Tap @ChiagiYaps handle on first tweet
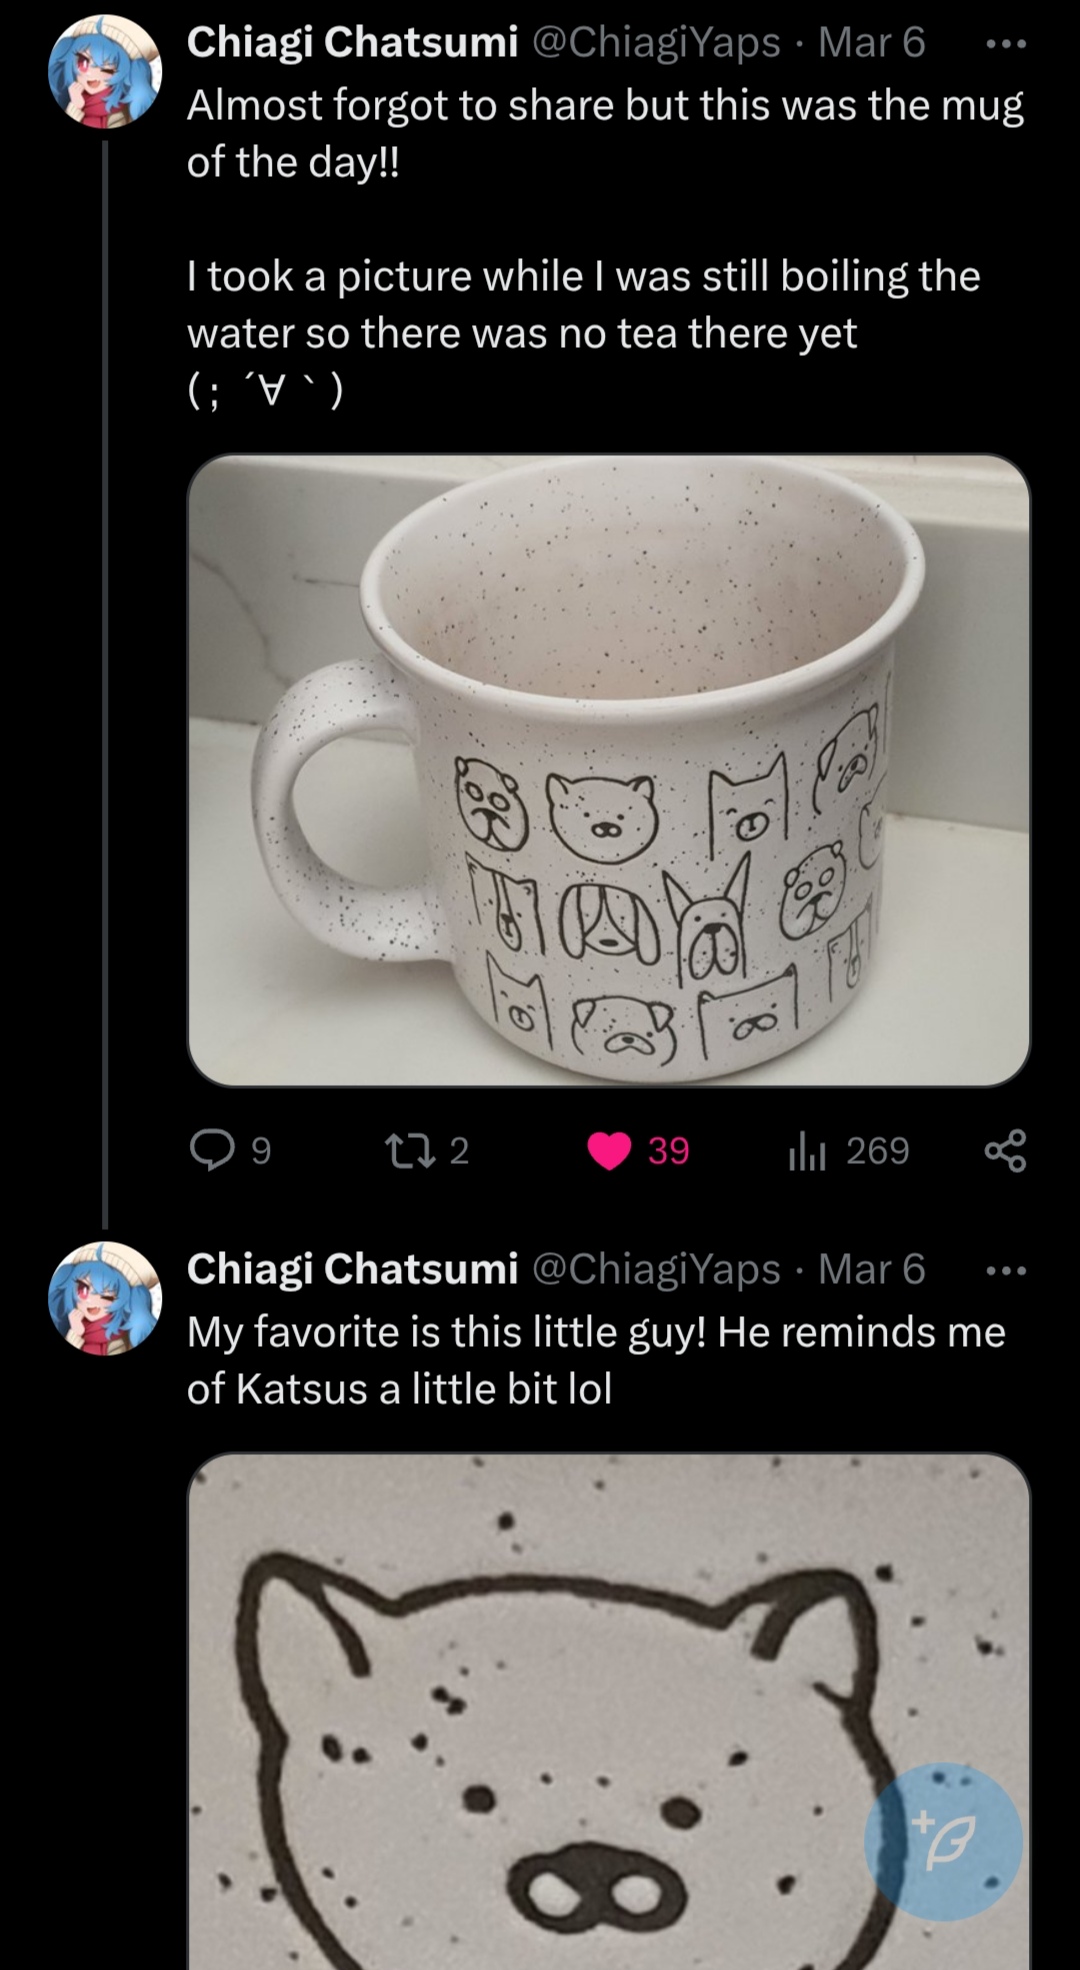 656,42
